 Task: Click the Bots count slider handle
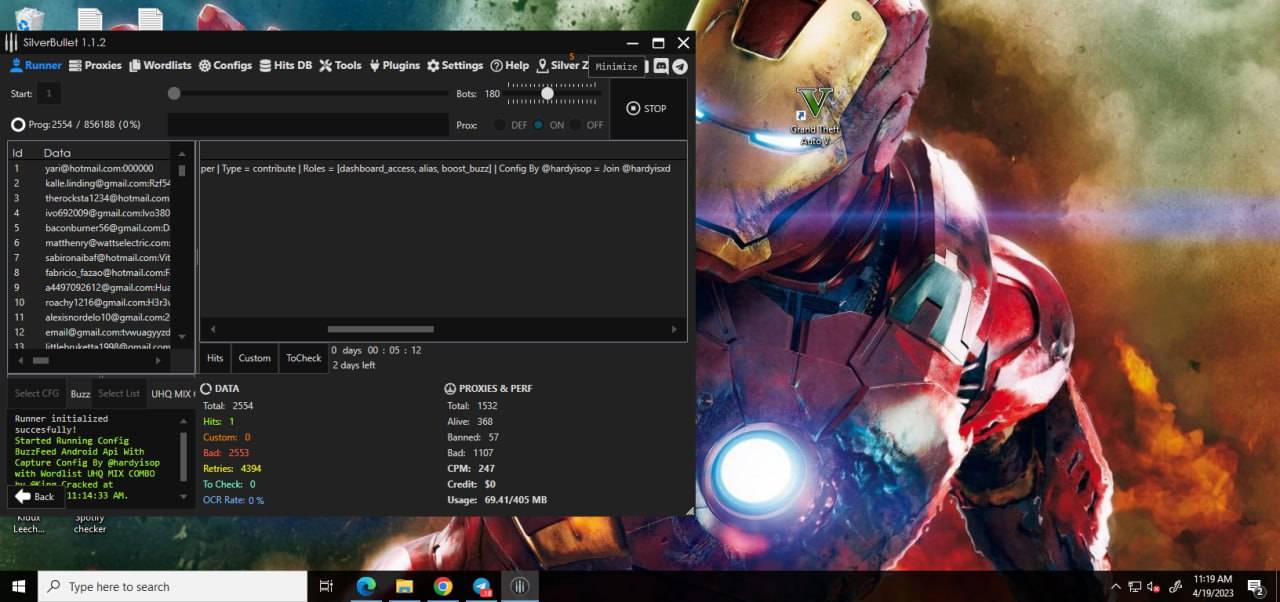pyautogui.click(x=547, y=93)
